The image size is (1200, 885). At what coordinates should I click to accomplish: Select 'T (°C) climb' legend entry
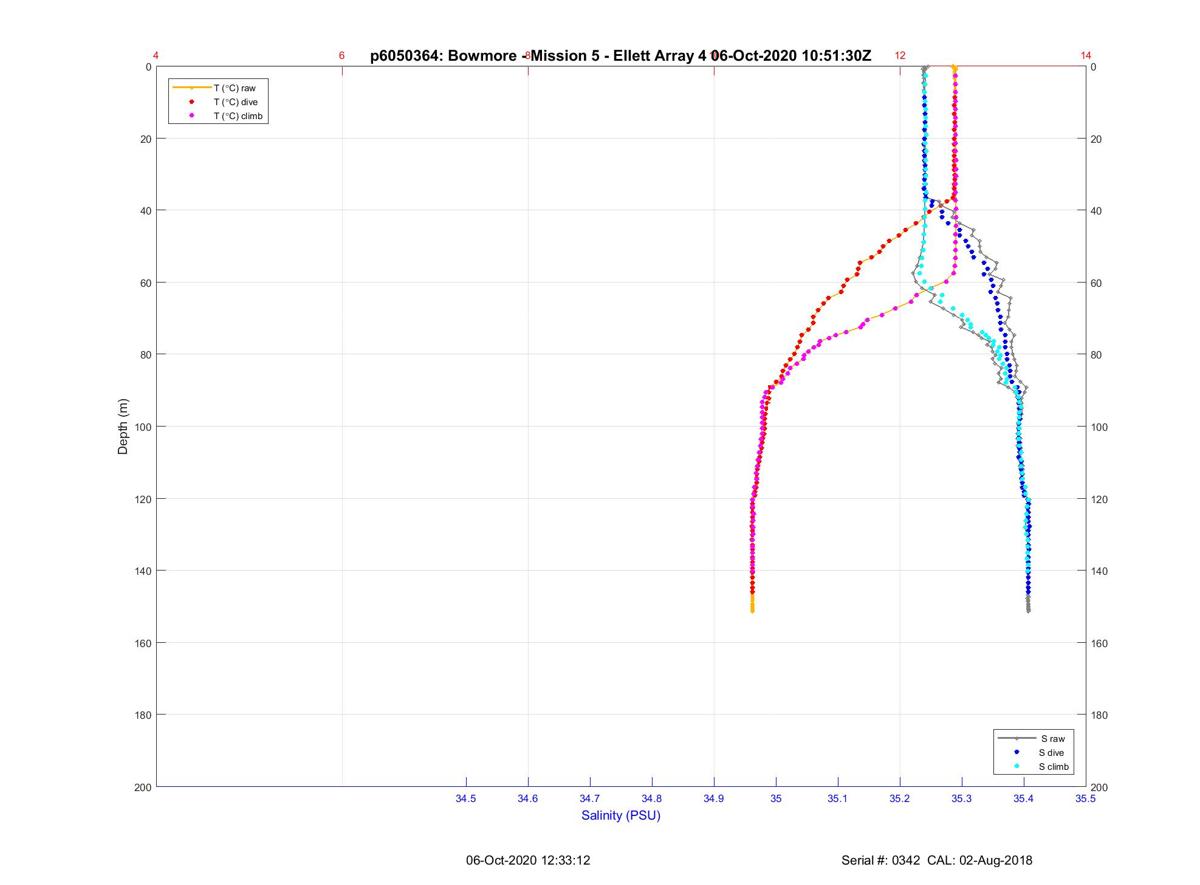click(x=238, y=116)
